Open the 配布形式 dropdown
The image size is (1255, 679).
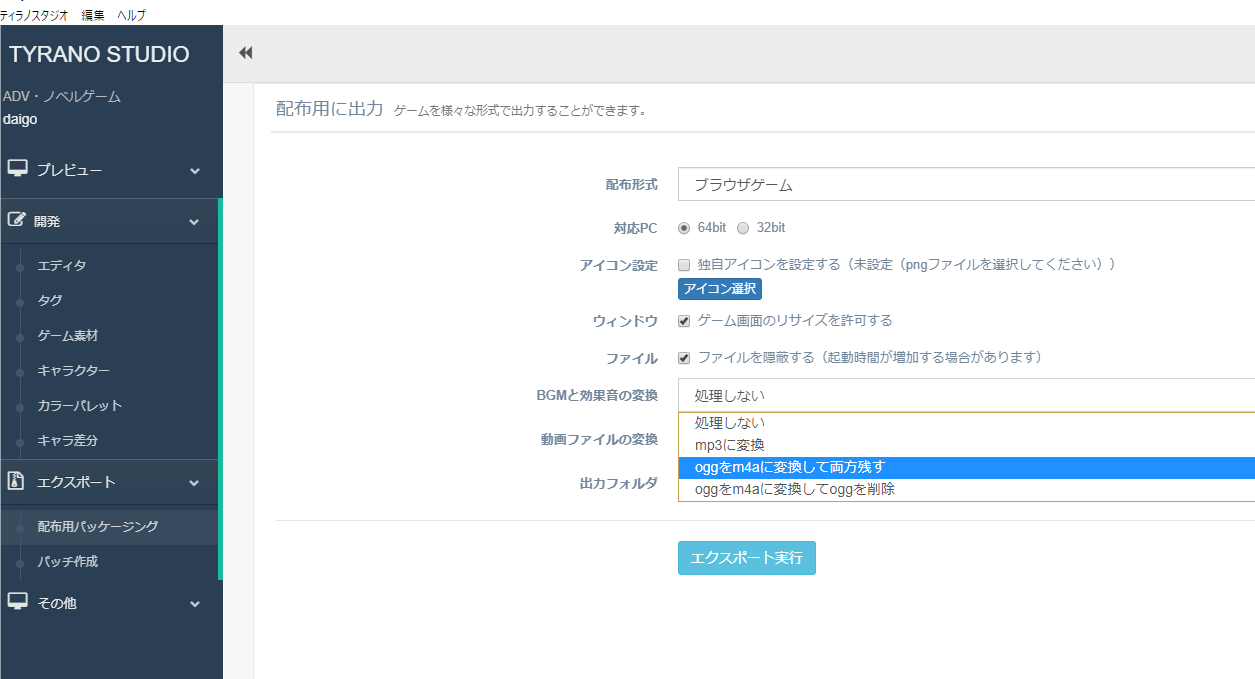click(x=966, y=185)
